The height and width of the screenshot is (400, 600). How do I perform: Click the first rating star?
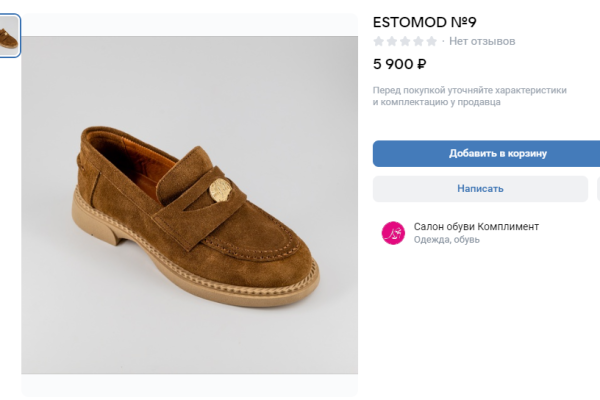click(379, 42)
